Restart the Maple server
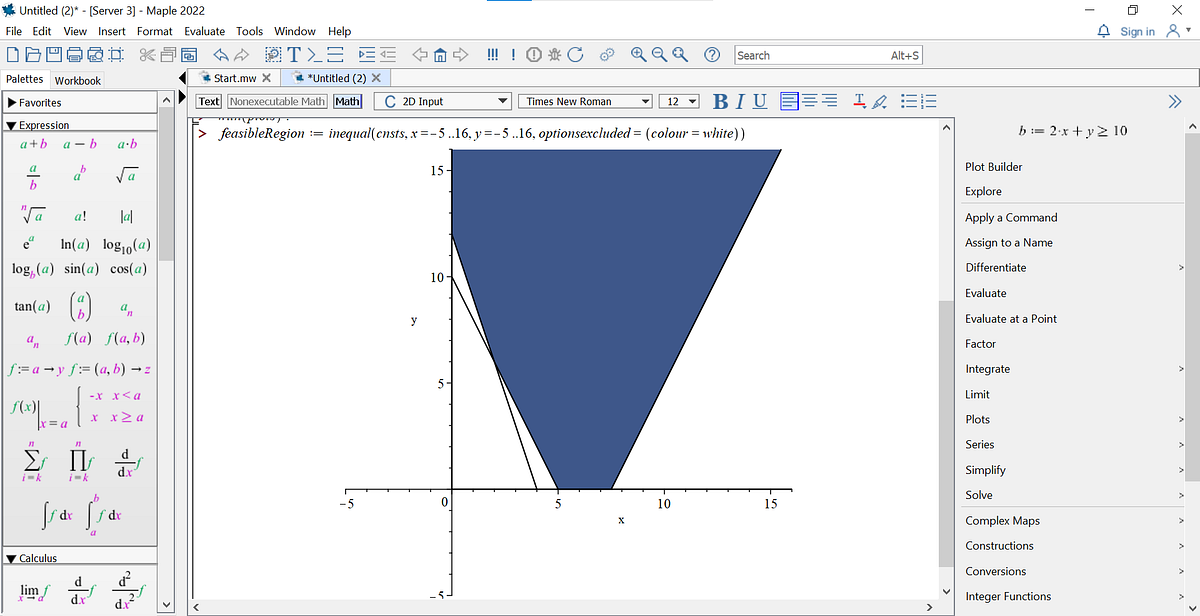Screen dimensions: 1200x616 (x=575, y=55)
